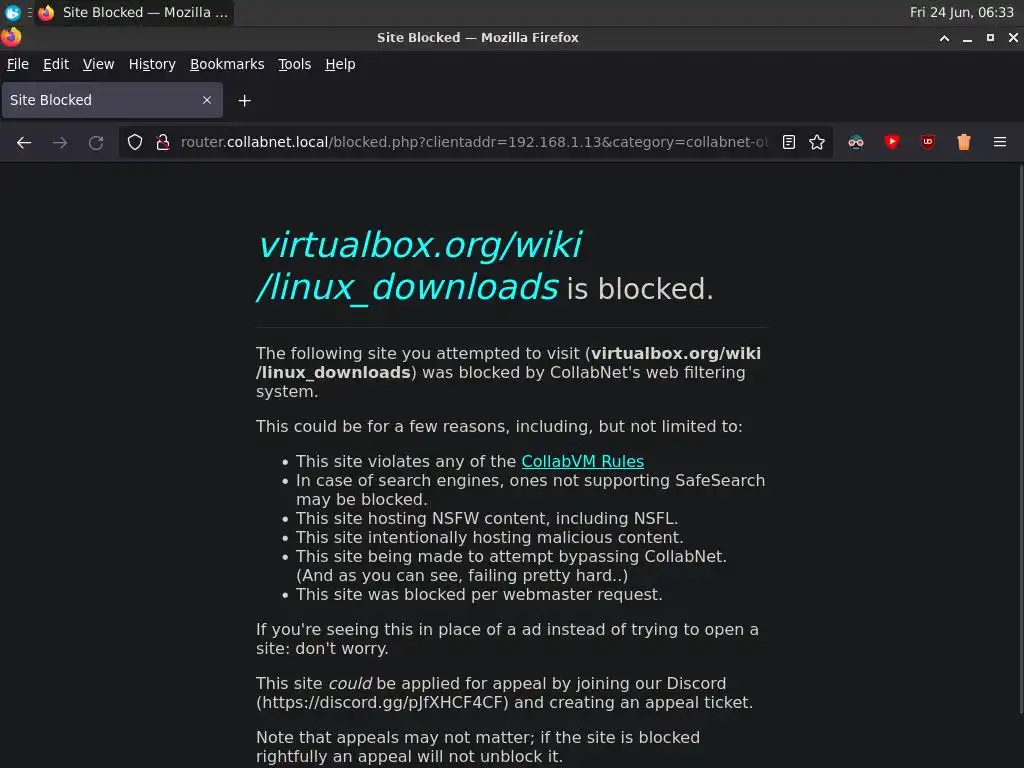Go back to the previous page
The height and width of the screenshot is (768, 1024).
[24, 142]
